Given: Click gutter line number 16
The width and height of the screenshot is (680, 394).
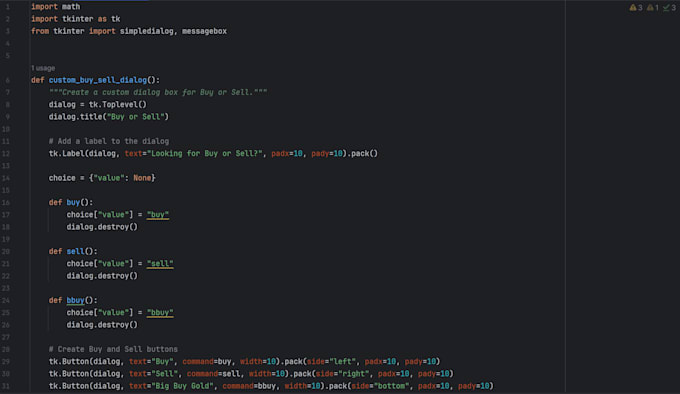Looking at the screenshot, I should 6,202.
